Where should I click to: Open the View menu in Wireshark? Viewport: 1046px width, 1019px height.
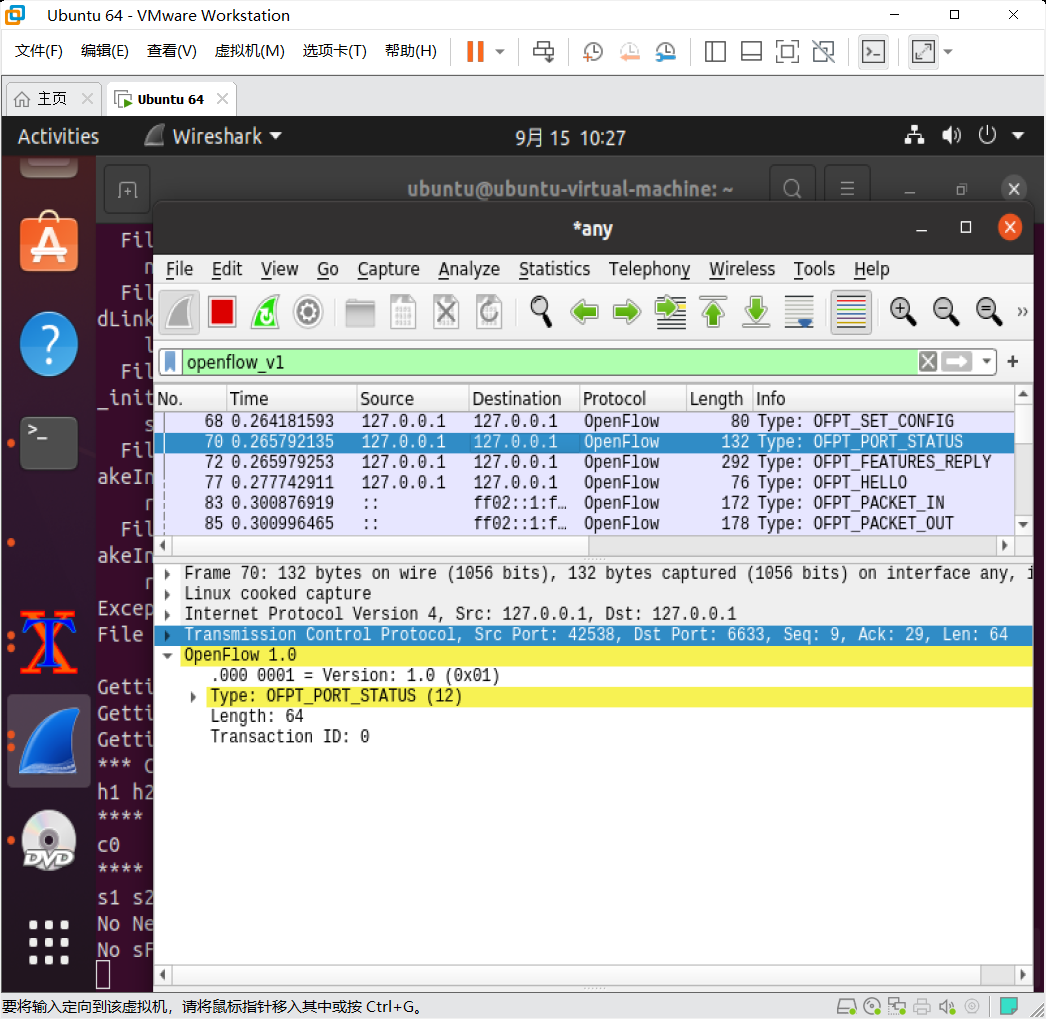280,269
